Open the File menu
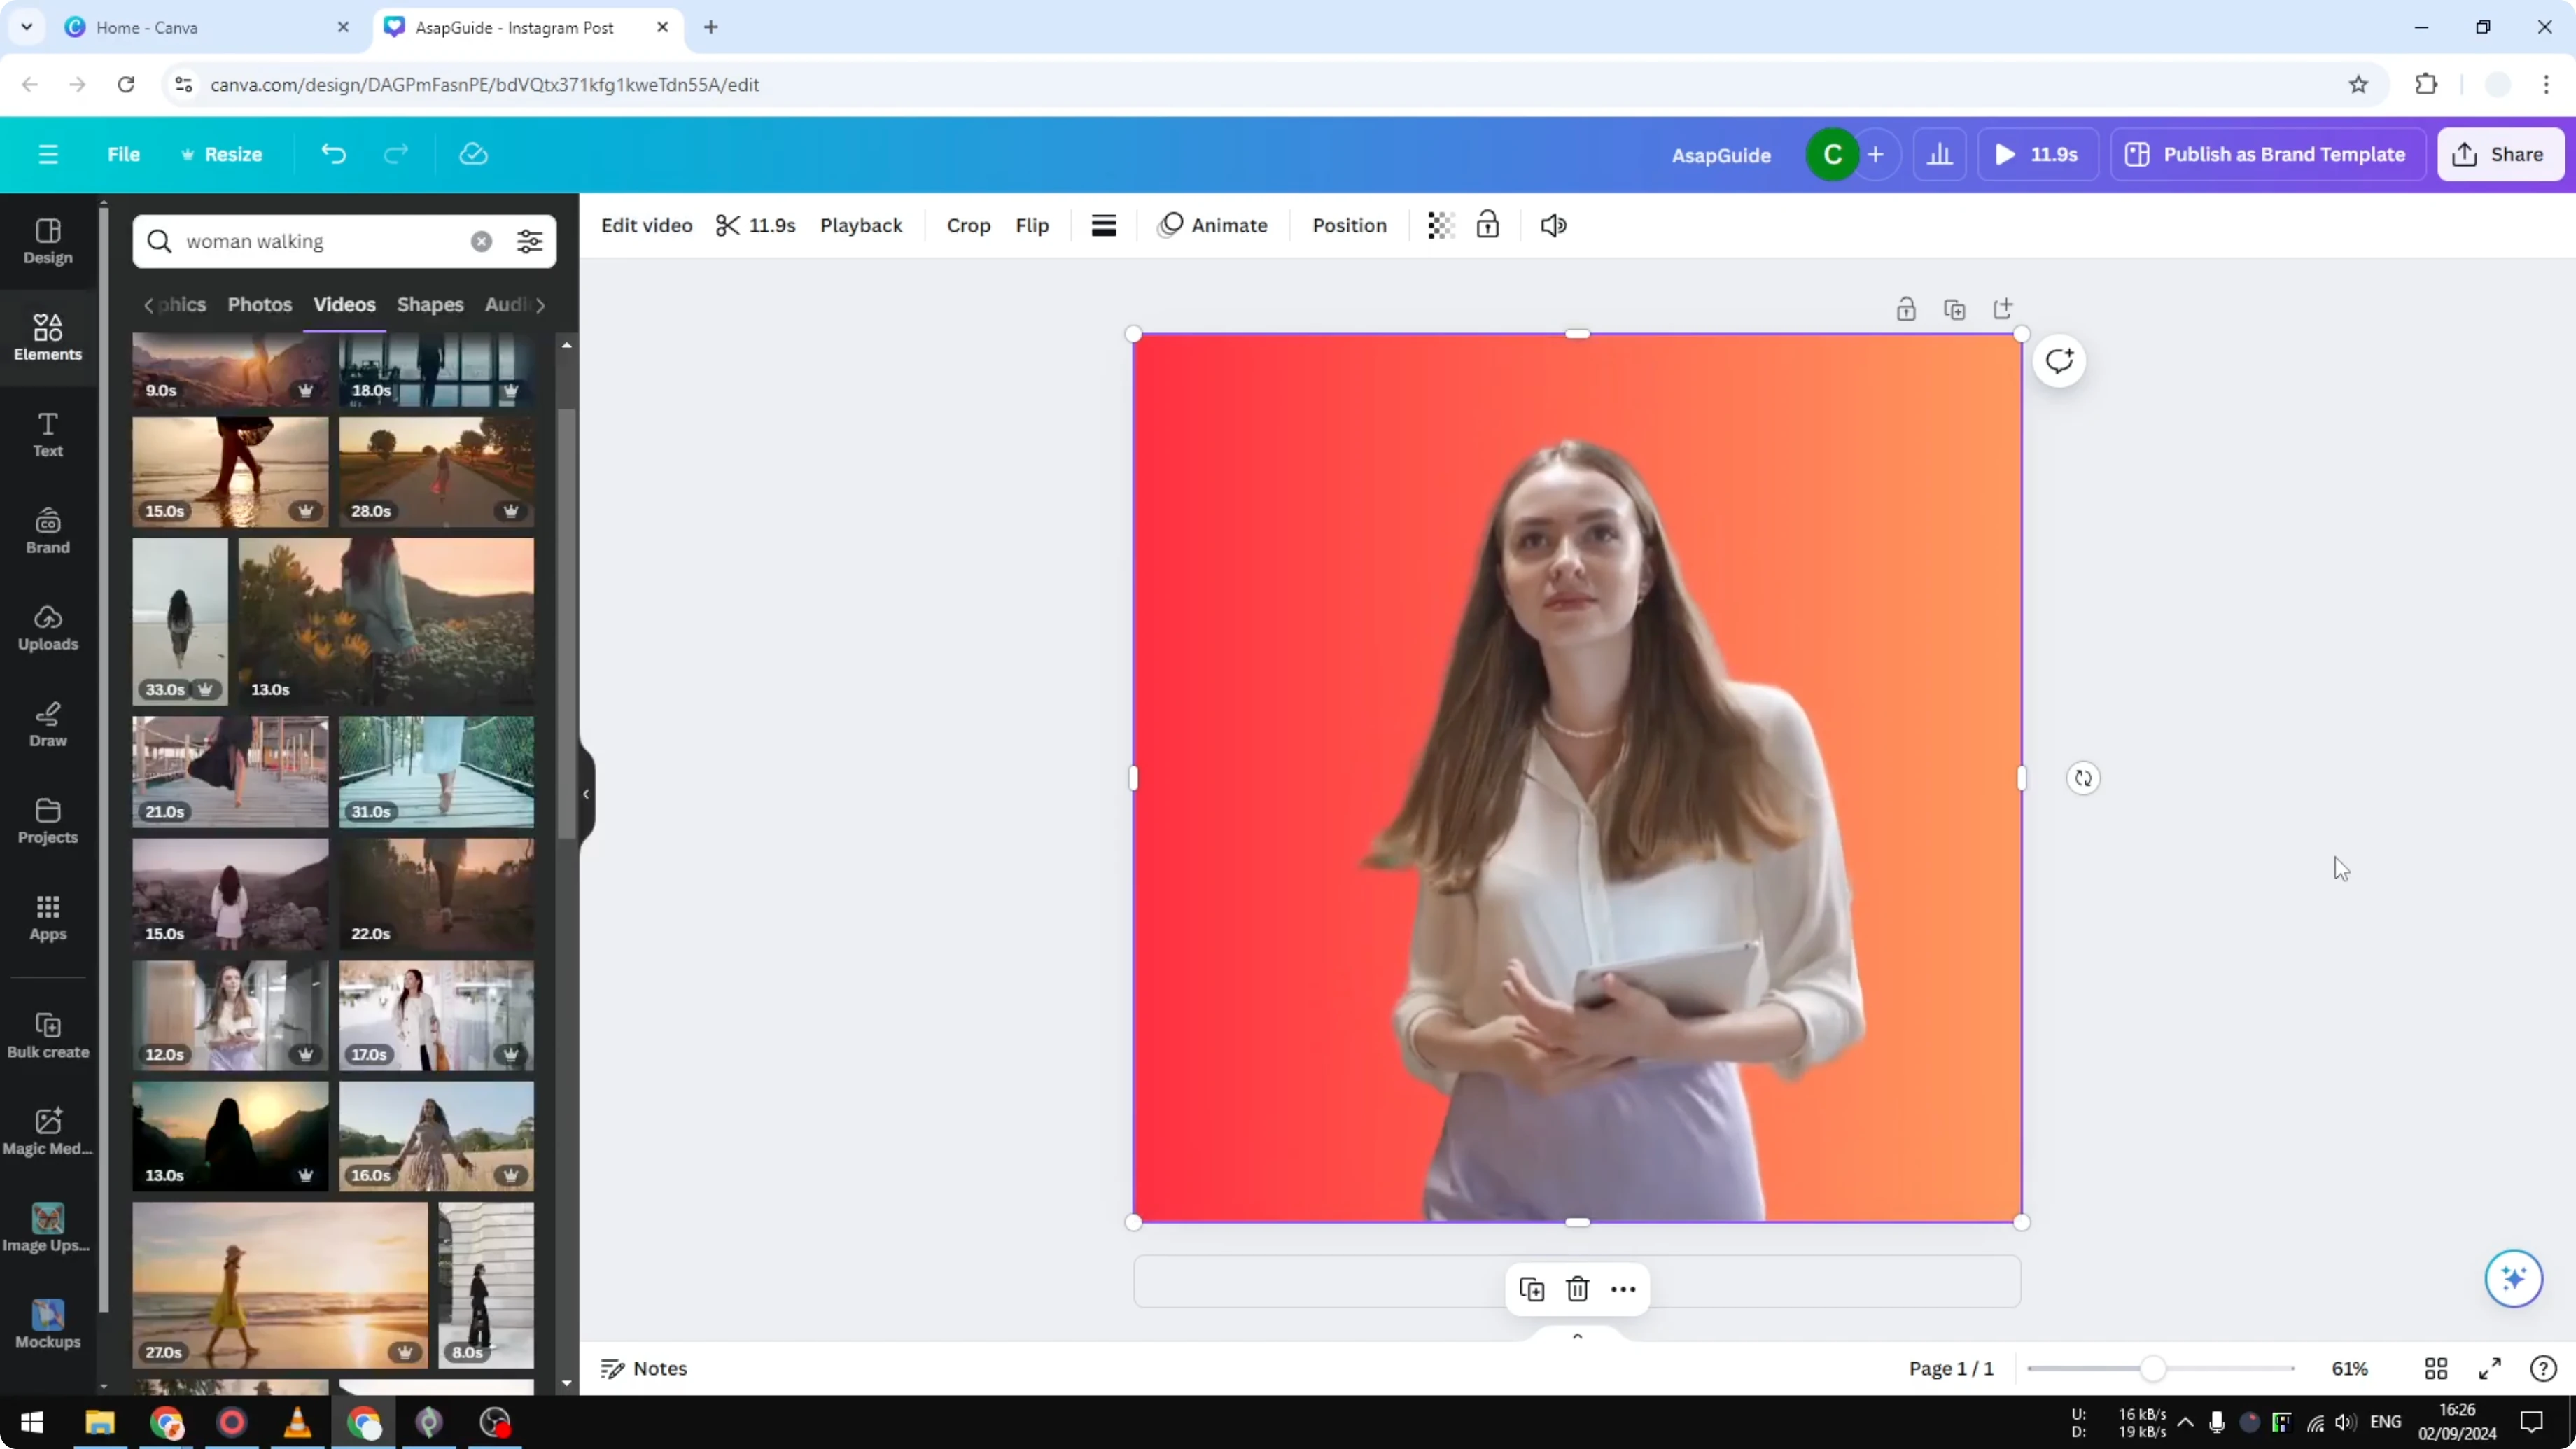This screenshot has height=1449, width=2576. [123, 154]
